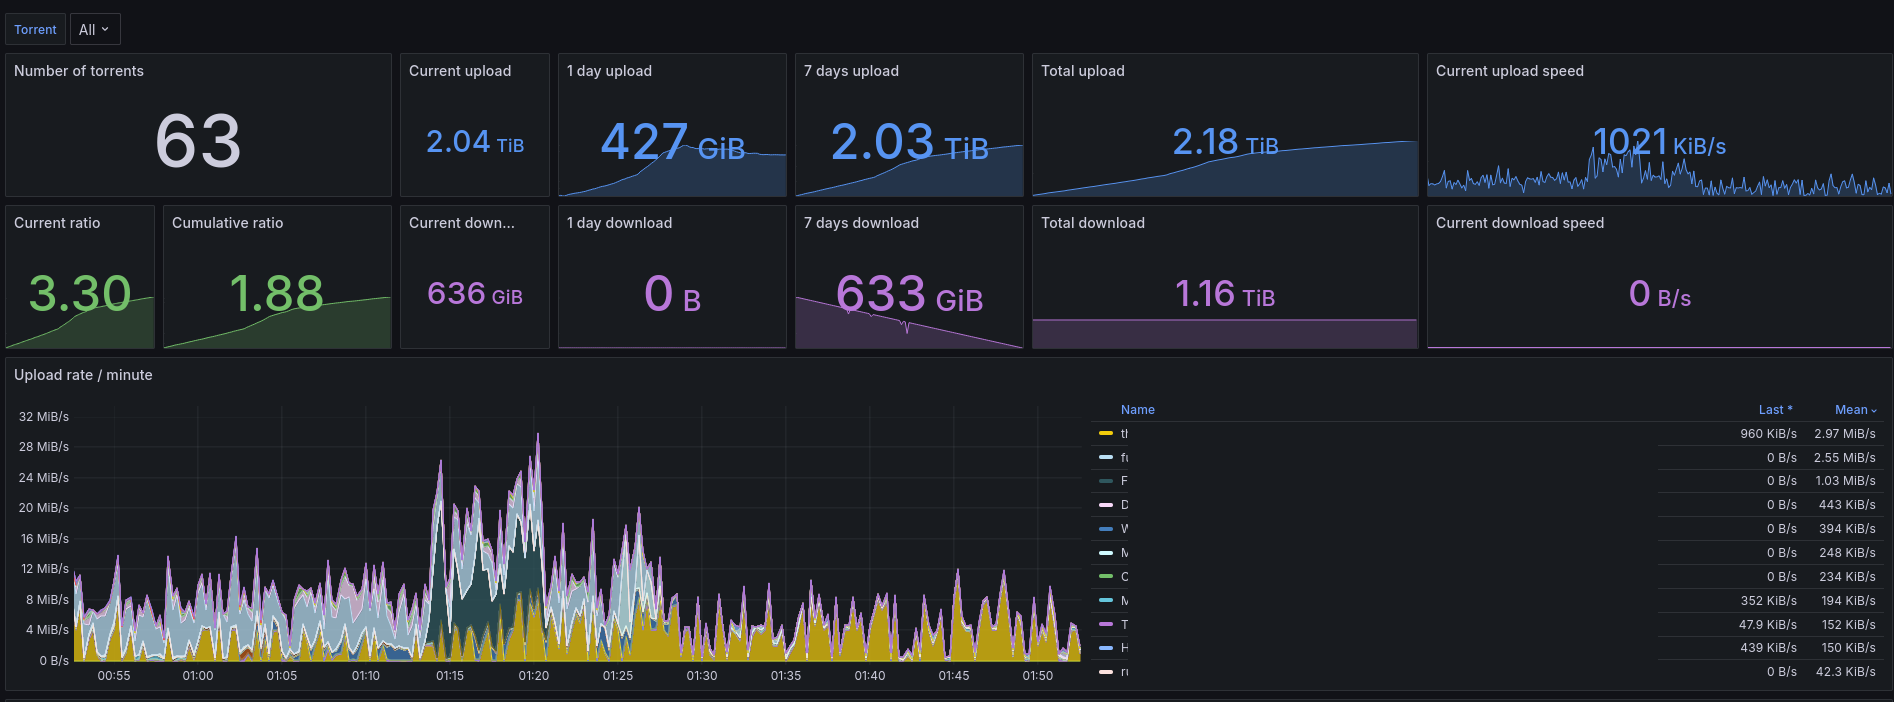Toggle legend series with 443 KiB/s mean

[x=1124, y=505]
